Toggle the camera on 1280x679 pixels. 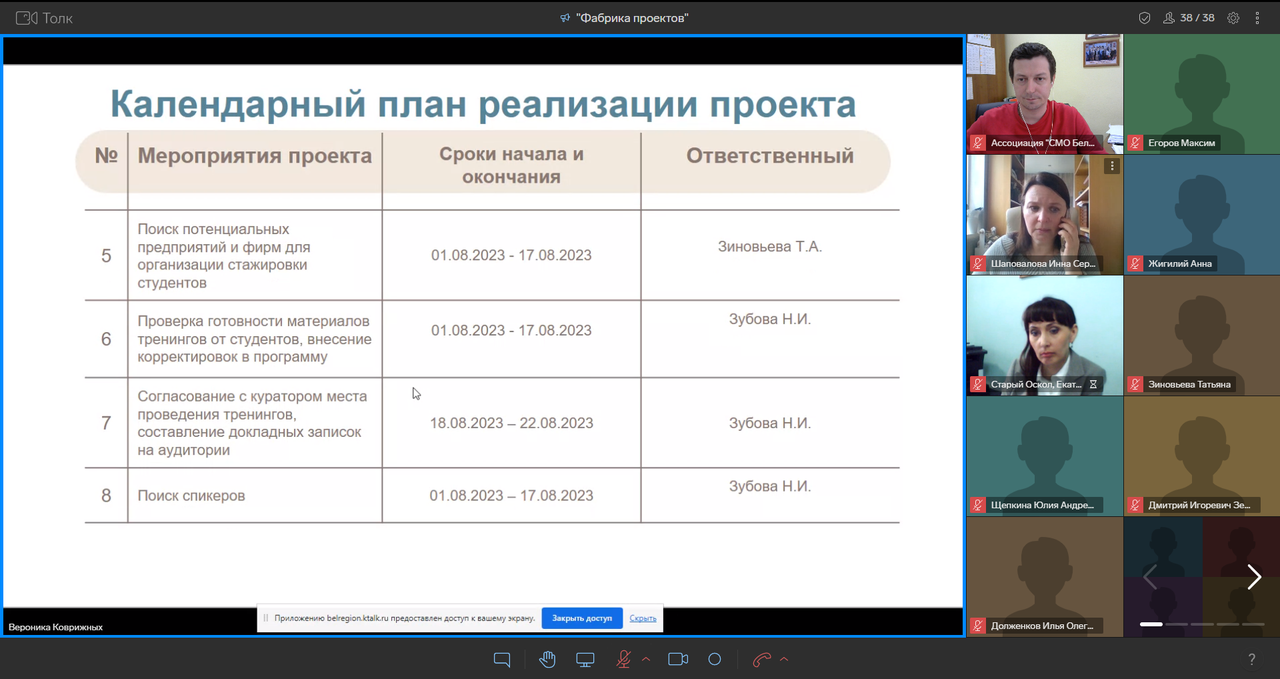coord(678,659)
